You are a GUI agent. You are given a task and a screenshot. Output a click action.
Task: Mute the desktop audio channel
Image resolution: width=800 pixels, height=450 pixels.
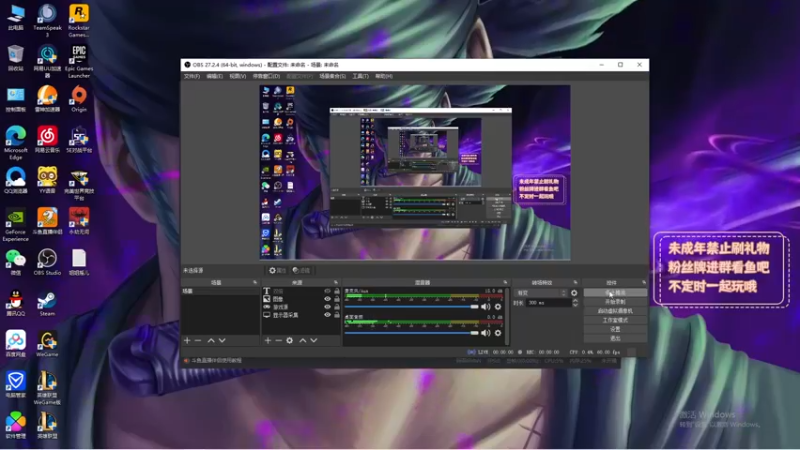tap(485, 333)
